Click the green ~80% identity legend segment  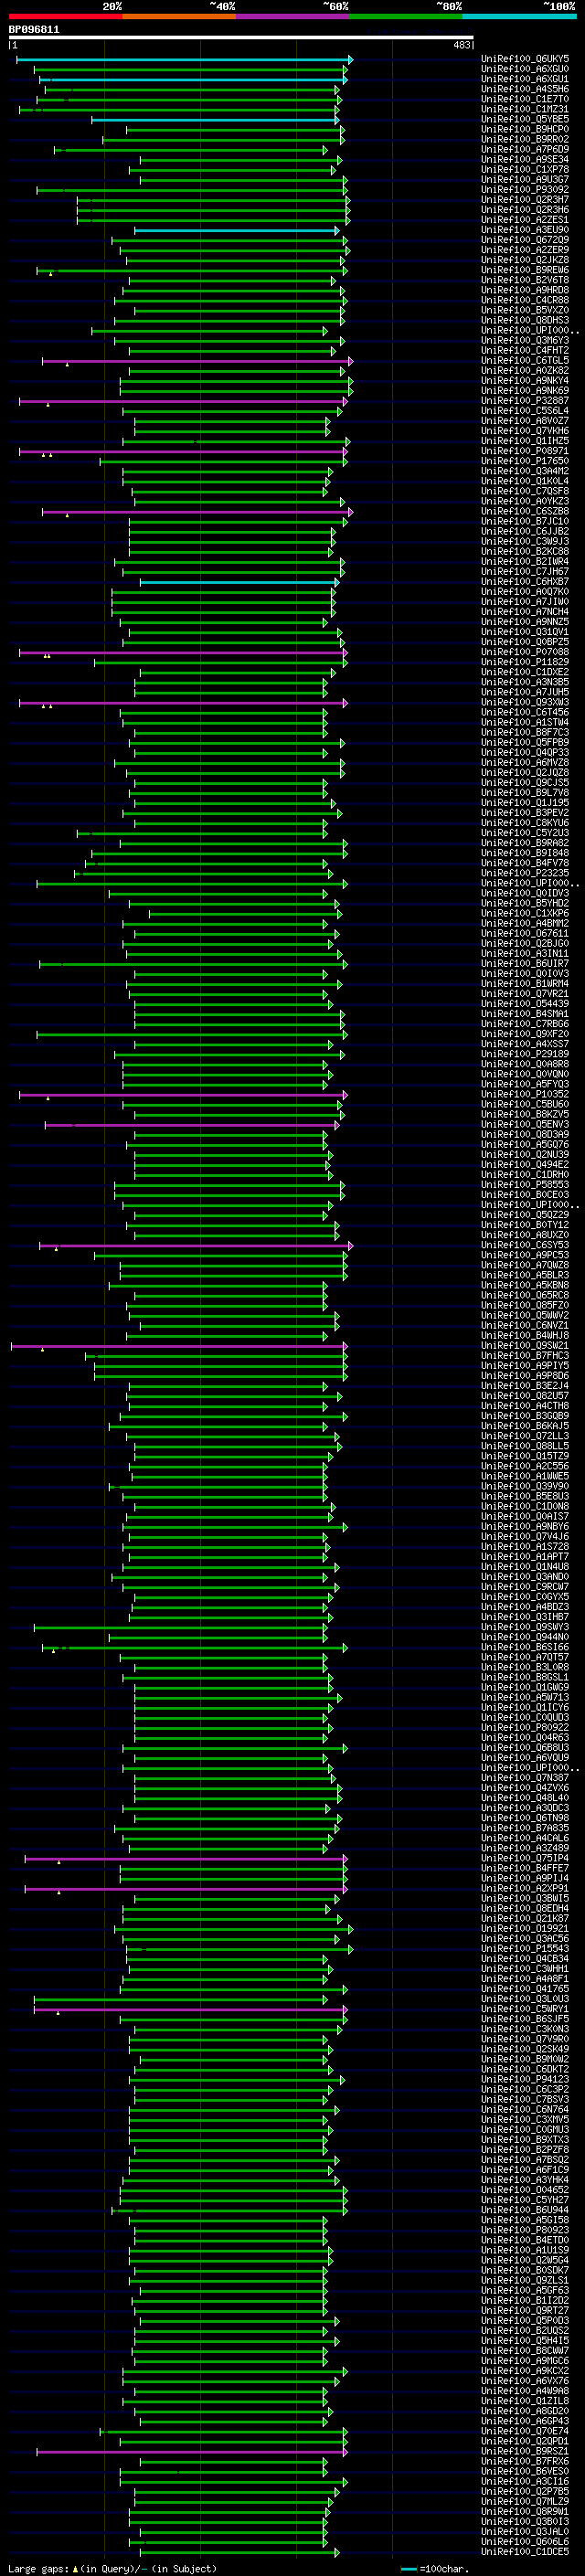406,16
